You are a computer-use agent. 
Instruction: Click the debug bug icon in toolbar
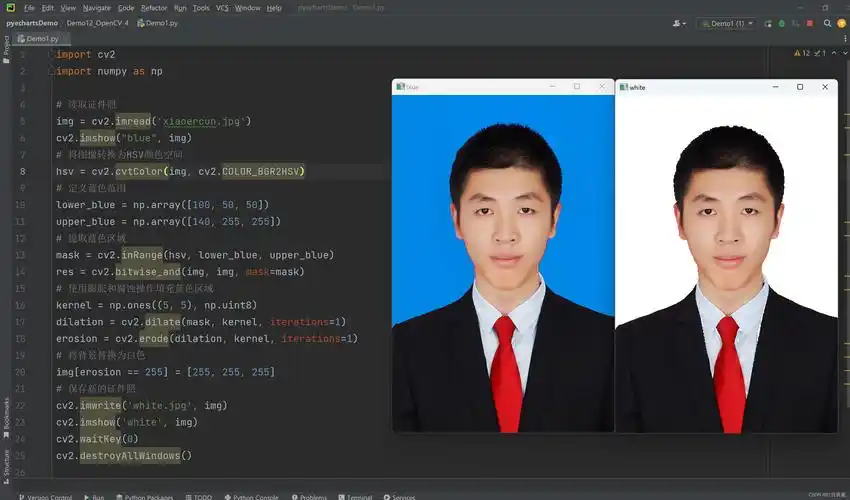point(781,23)
